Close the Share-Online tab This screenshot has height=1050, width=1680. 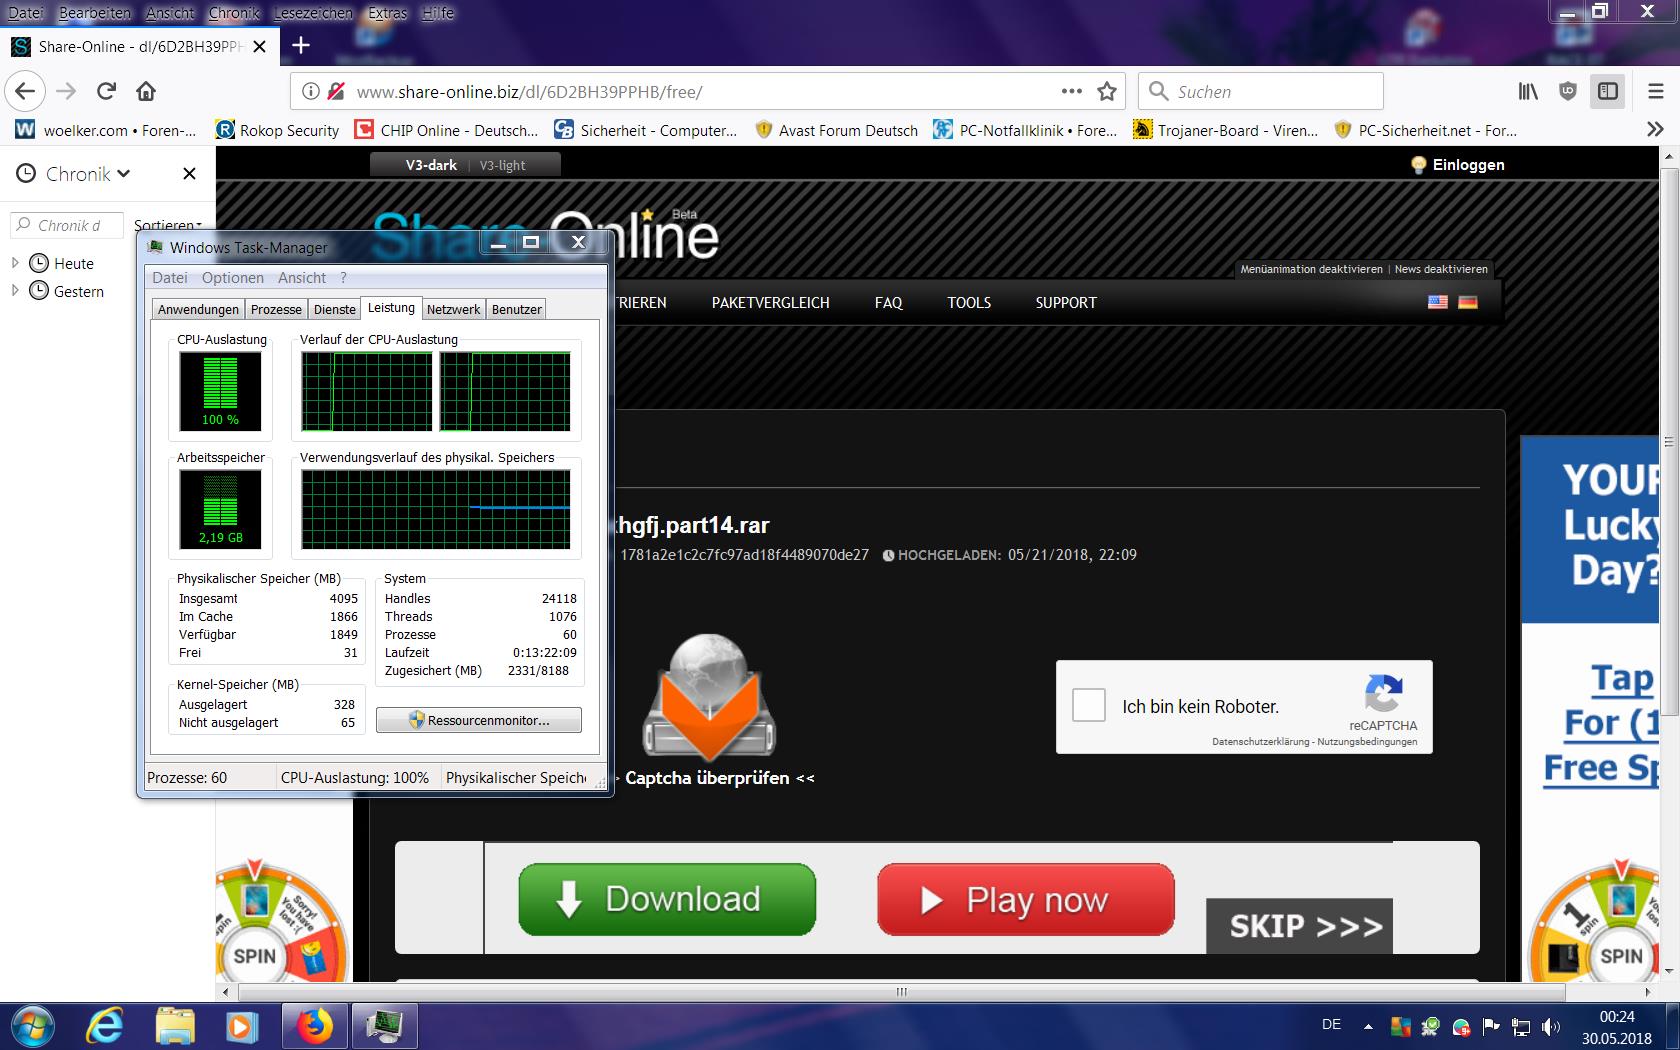tap(260, 46)
